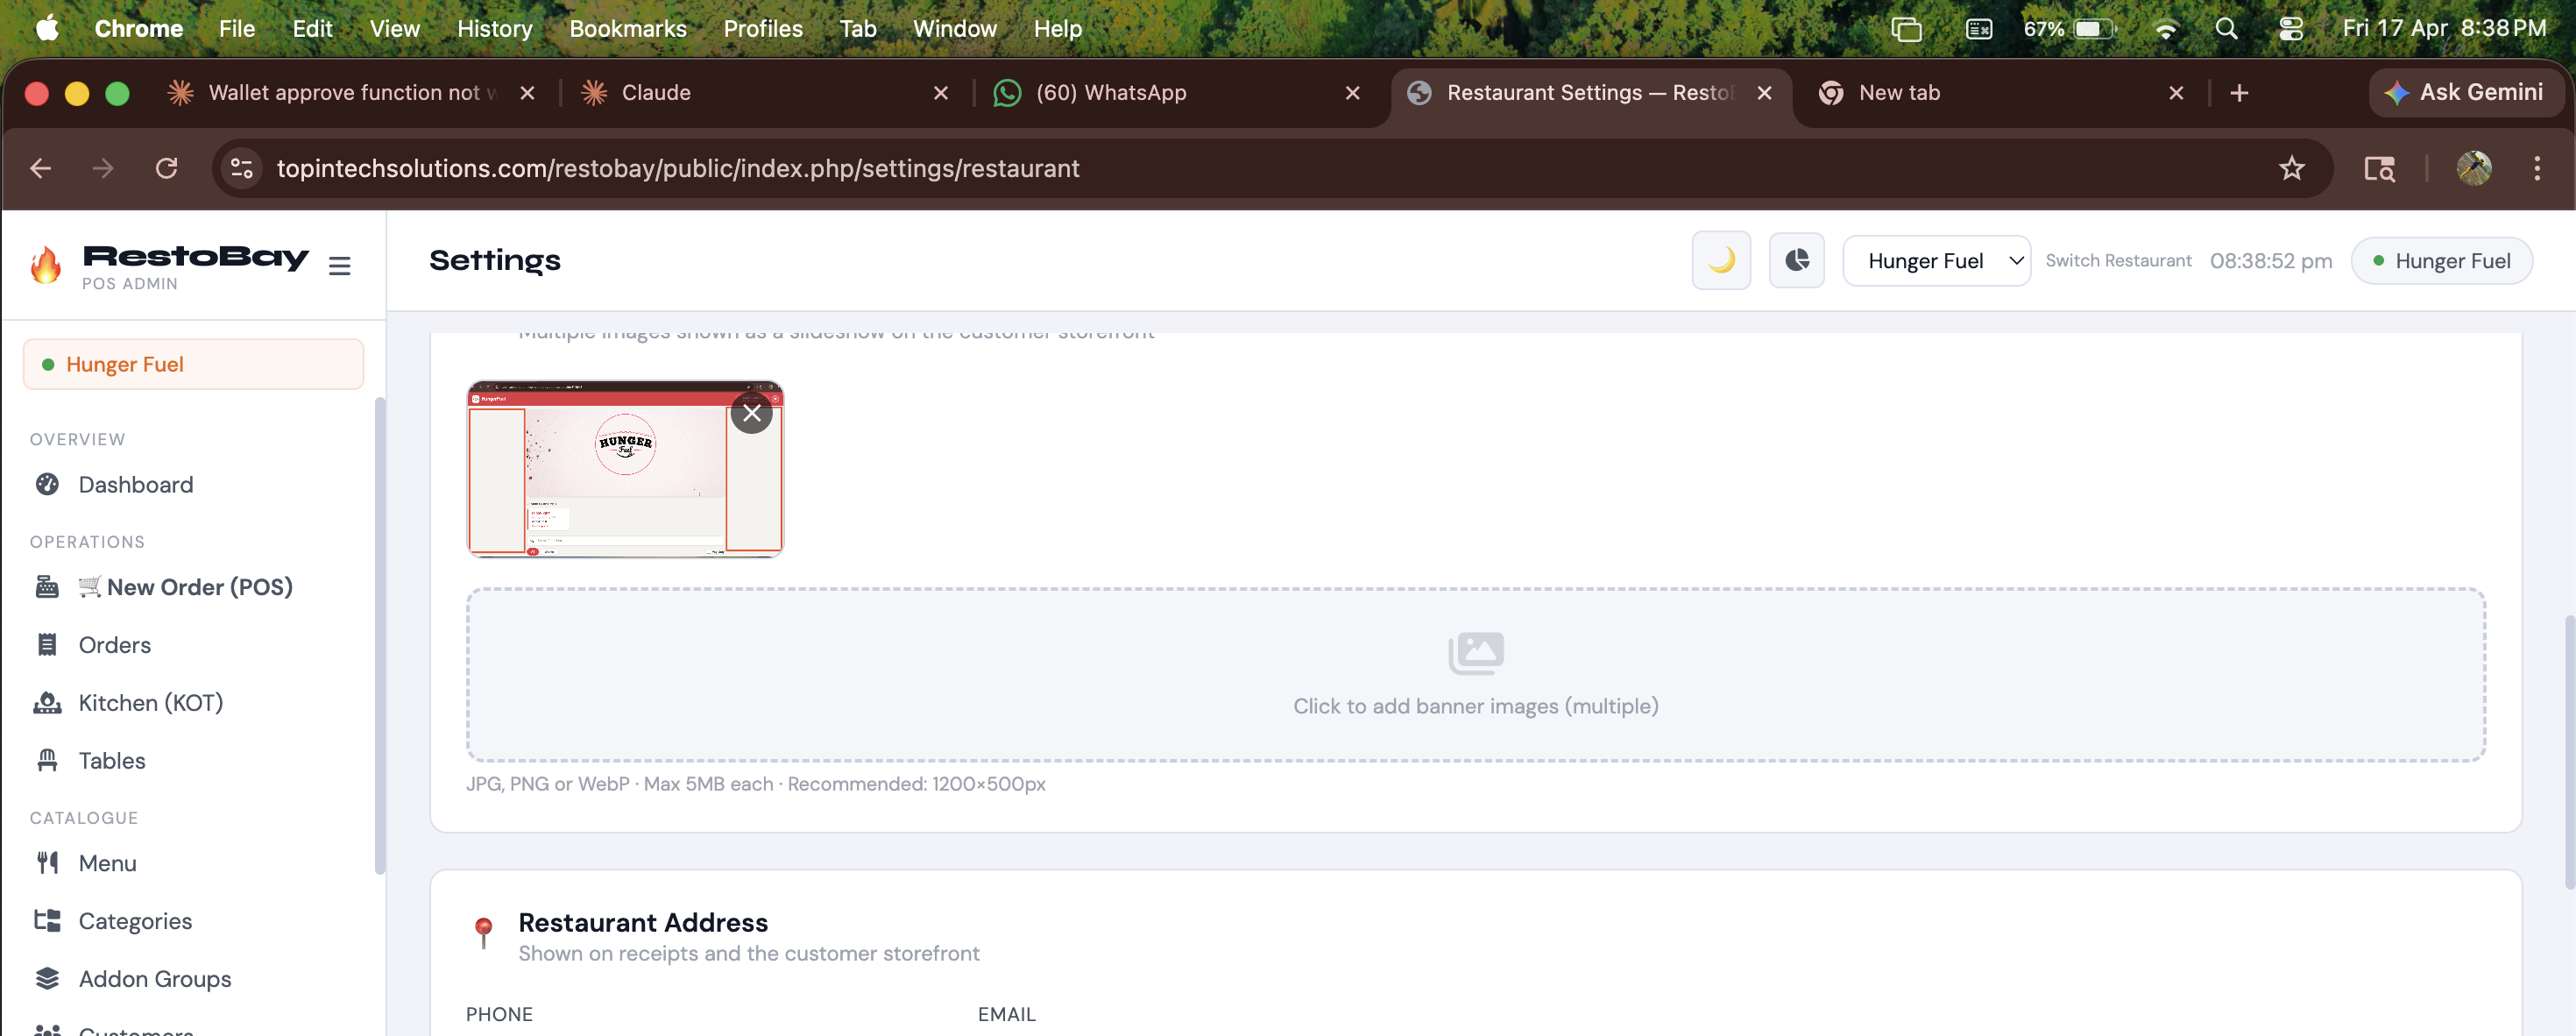This screenshot has height=1036, width=2576.
Task: Open the Bookmarks menu in the menu bar
Action: pos(627,28)
